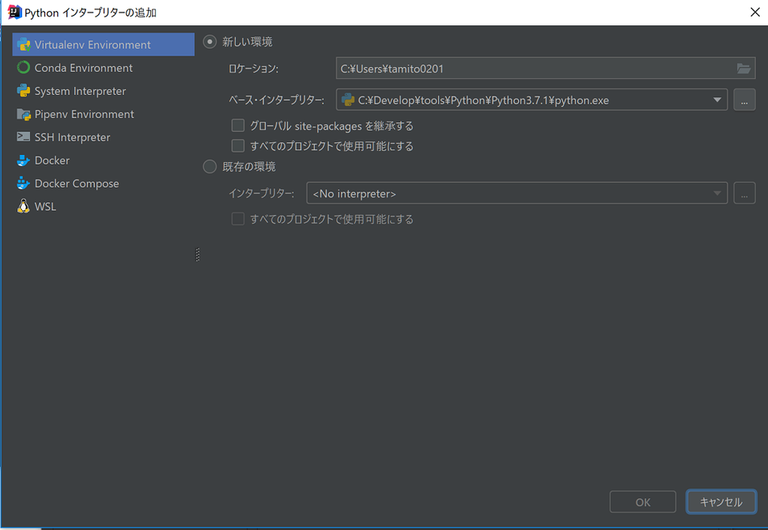
Task: Click the <No interpreter> combo box
Action: click(x=517, y=193)
